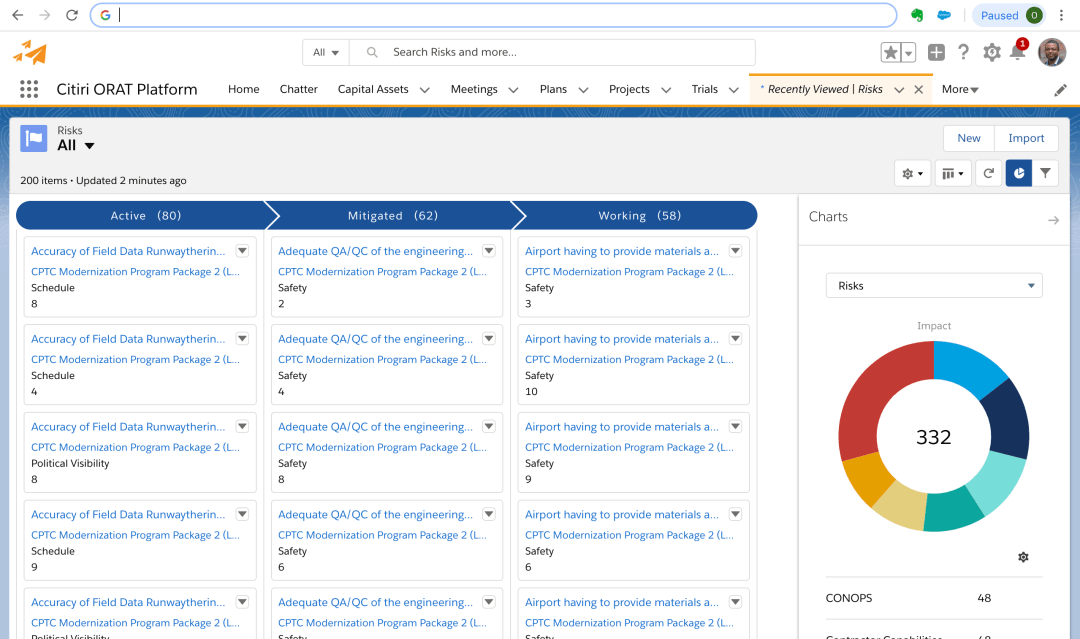1080x639 pixels.
Task: Click the browser forward arrow
Action: coord(45,14)
